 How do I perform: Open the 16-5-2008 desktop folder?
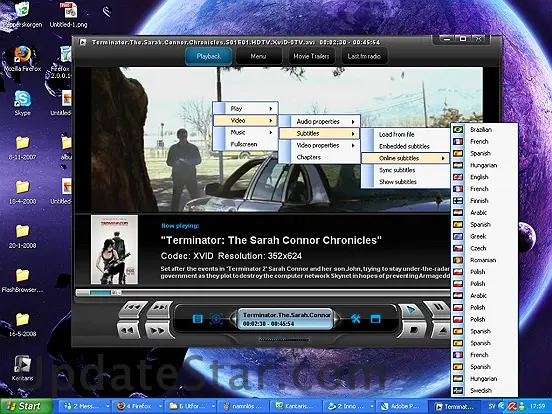[23, 325]
